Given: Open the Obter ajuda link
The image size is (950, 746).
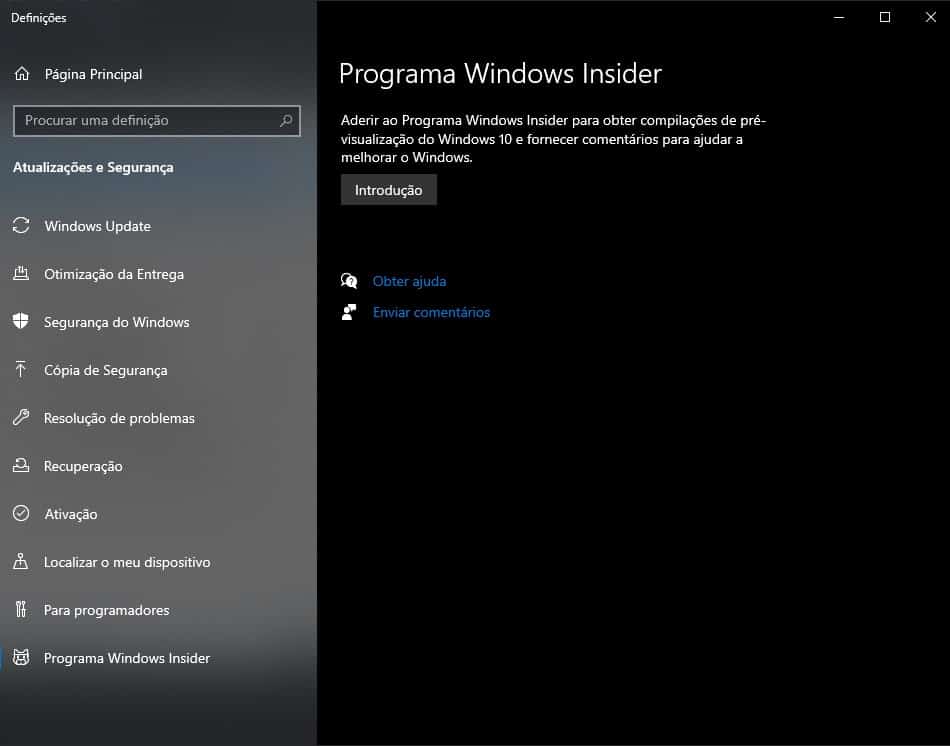Looking at the screenshot, I should point(409,281).
